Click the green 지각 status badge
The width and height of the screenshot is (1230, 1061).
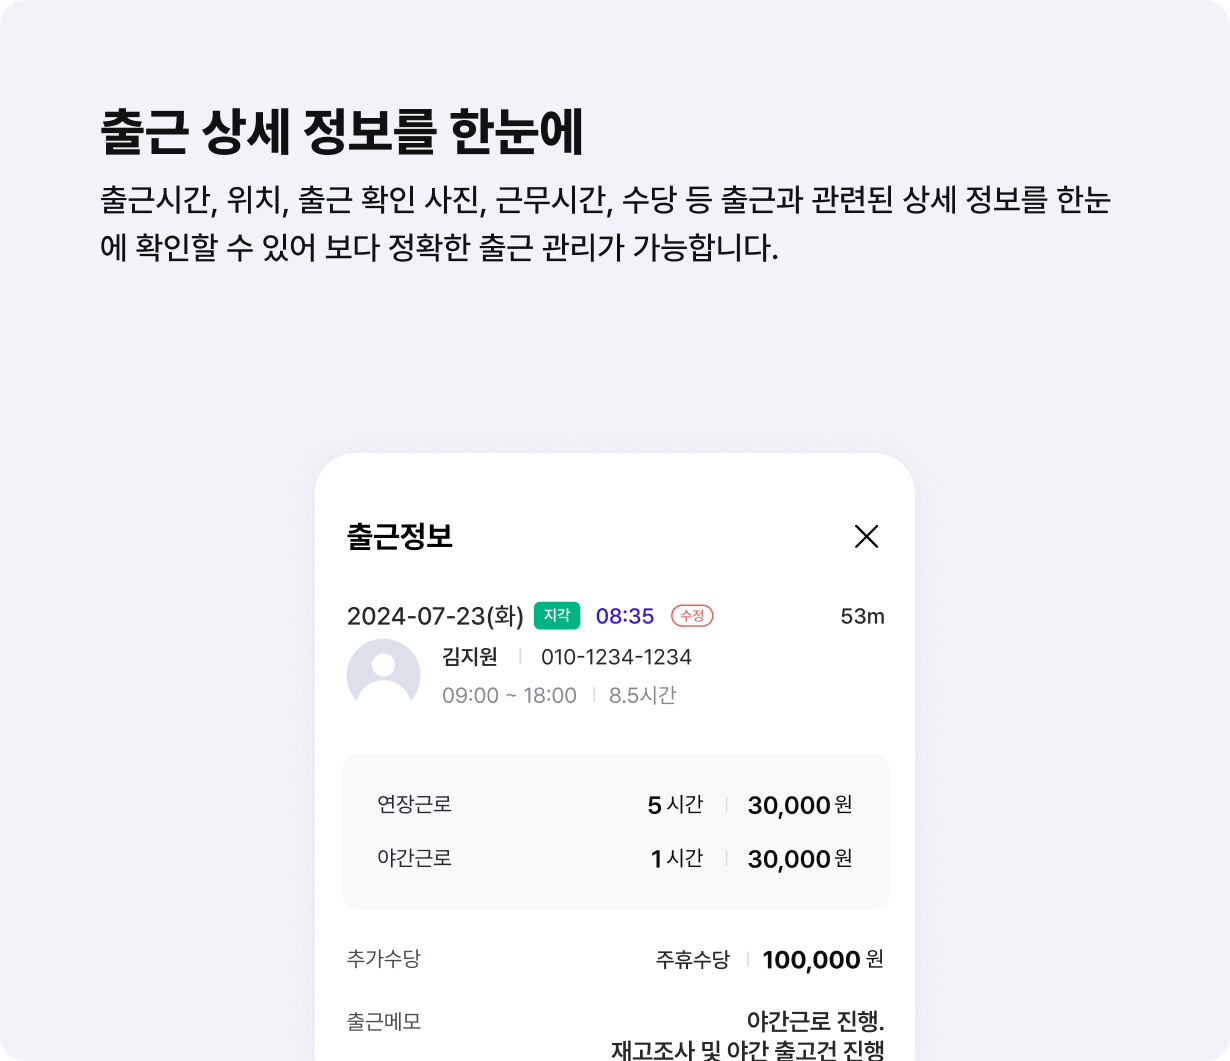click(557, 615)
